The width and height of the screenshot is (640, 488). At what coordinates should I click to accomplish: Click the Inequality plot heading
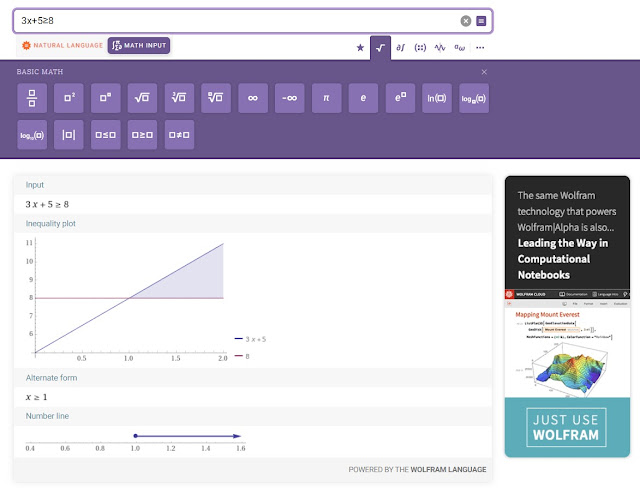[x=51, y=224]
